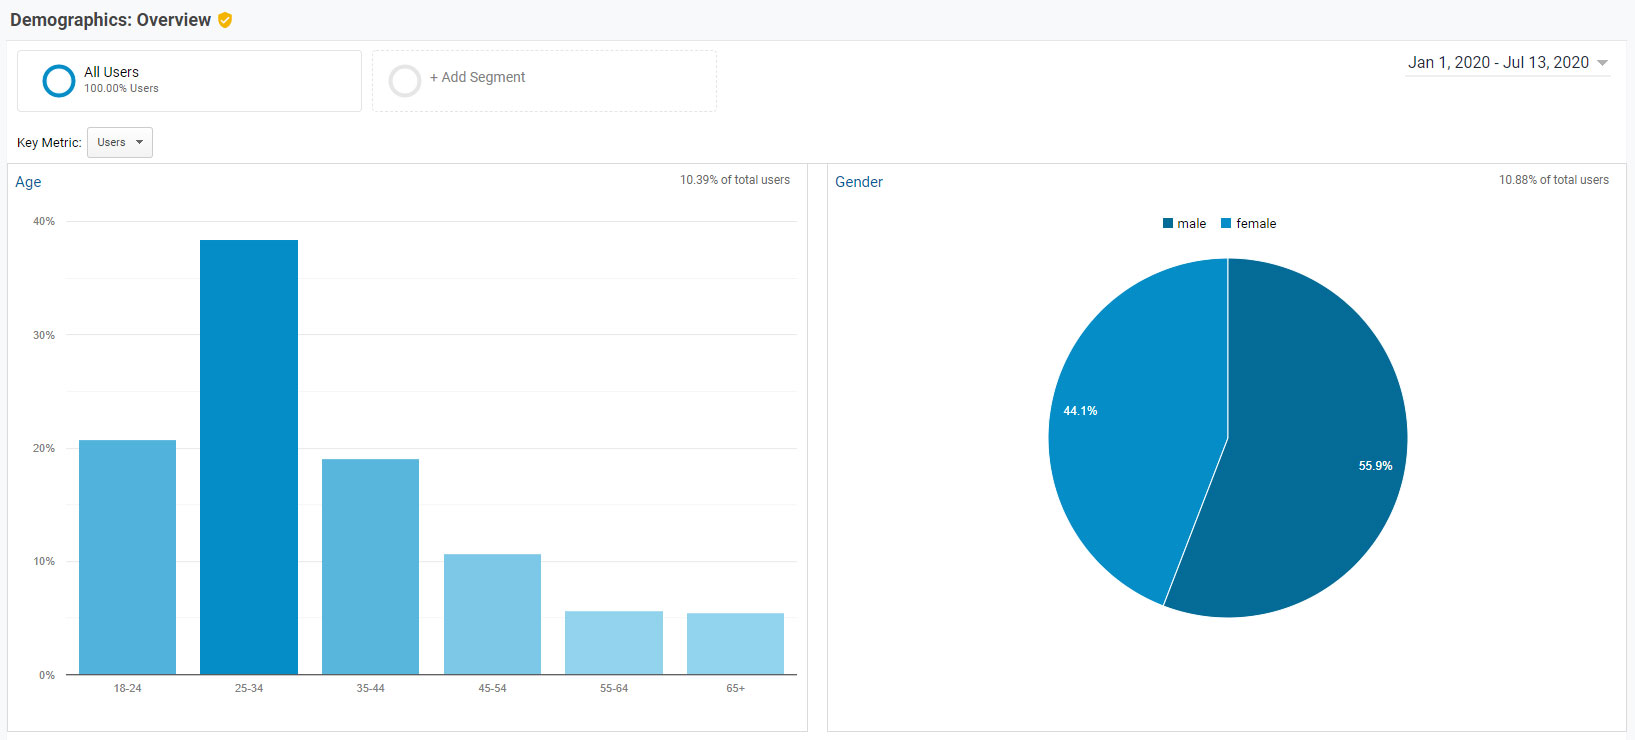Open the date range dropdown arrow
This screenshot has width=1635, height=740.
tap(1602, 63)
